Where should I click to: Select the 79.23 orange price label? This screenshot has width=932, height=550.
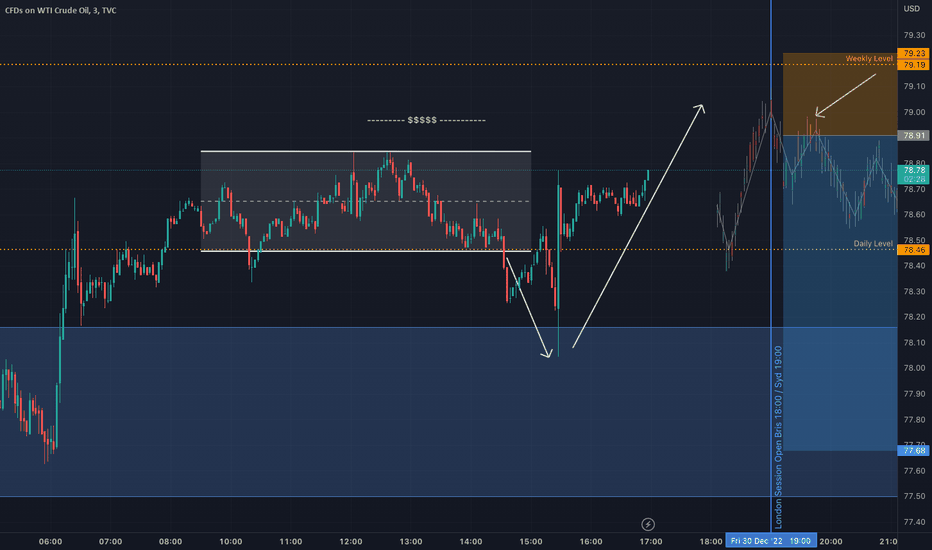click(x=914, y=54)
